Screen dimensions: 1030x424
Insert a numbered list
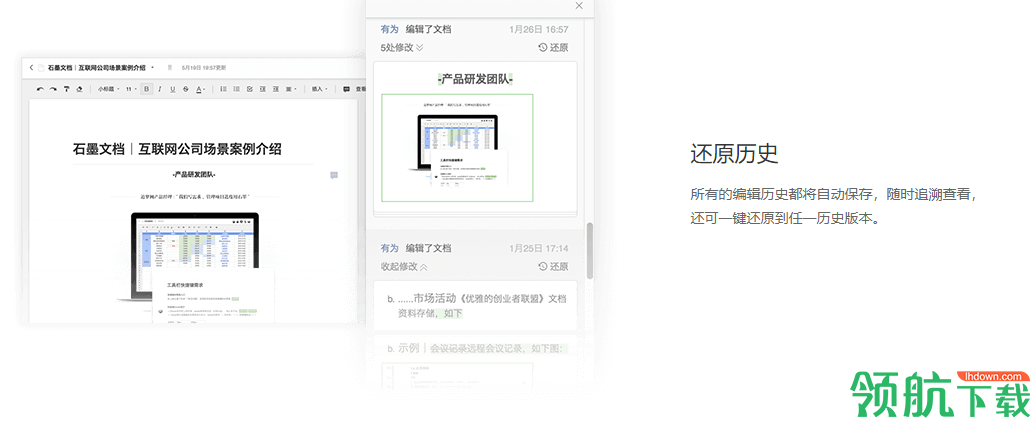(223, 89)
